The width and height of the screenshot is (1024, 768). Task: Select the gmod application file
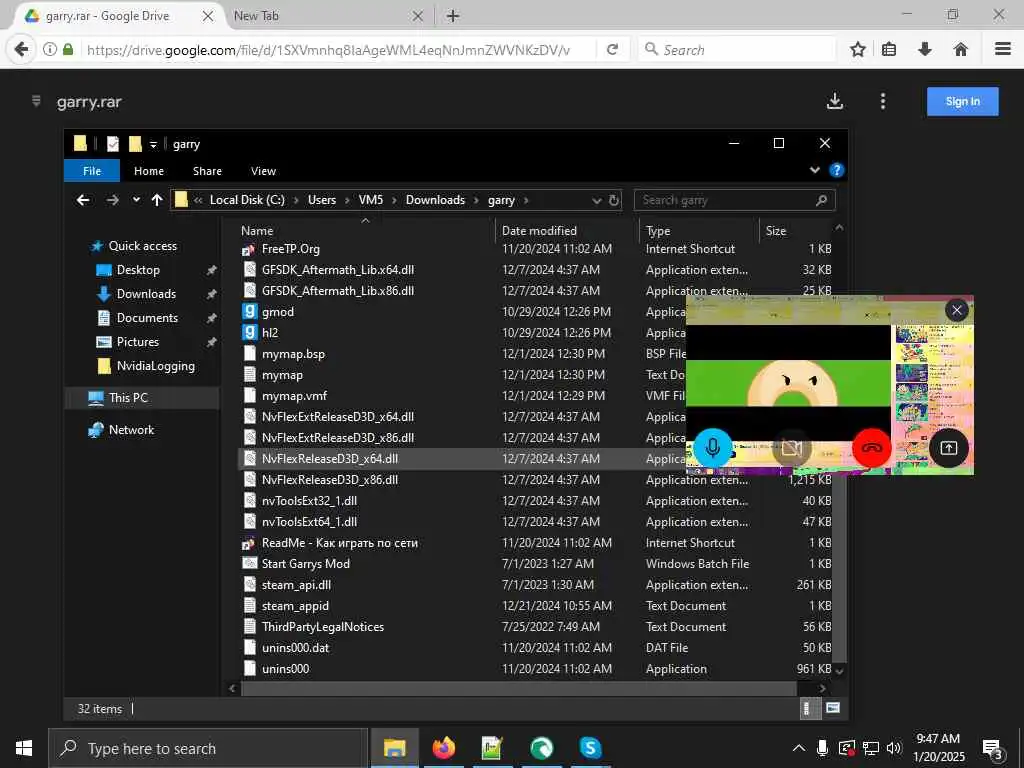pos(278,312)
